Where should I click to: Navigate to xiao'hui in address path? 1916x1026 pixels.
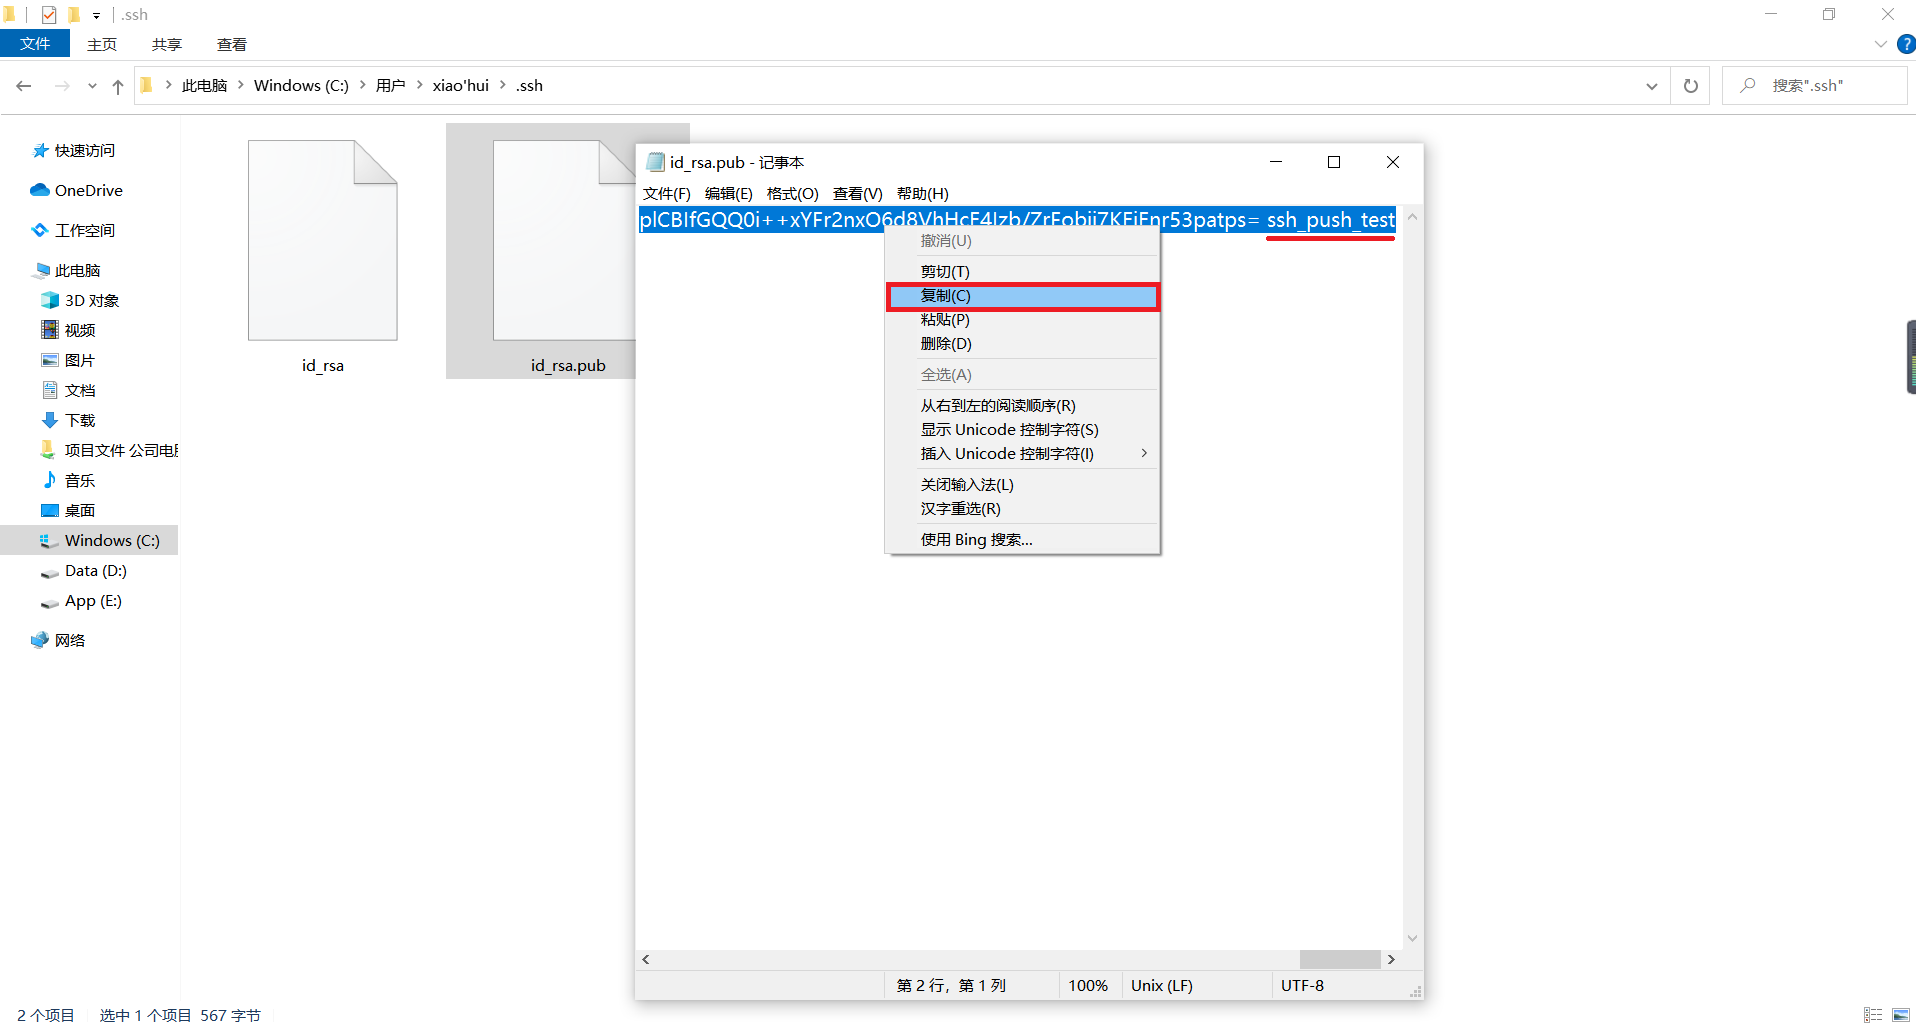(461, 86)
